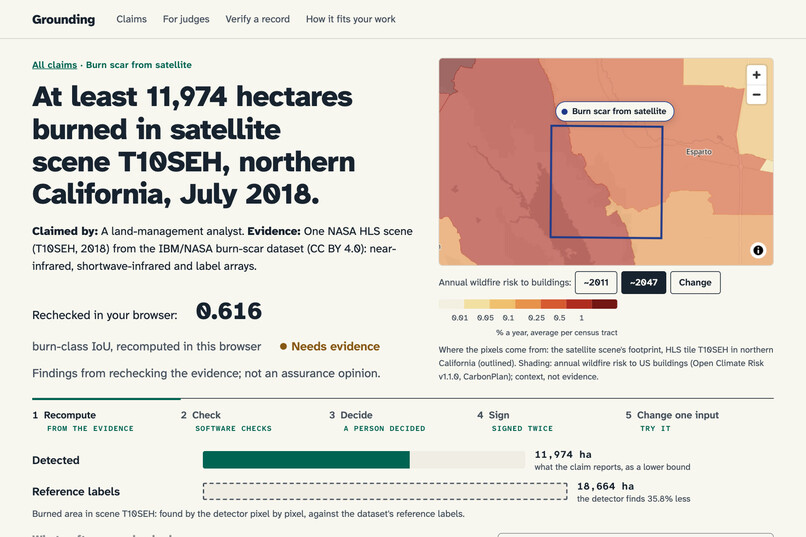Click the 11,974 ha detected value
Image resolution: width=806 pixels, height=537 pixels.
click(x=563, y=454)
